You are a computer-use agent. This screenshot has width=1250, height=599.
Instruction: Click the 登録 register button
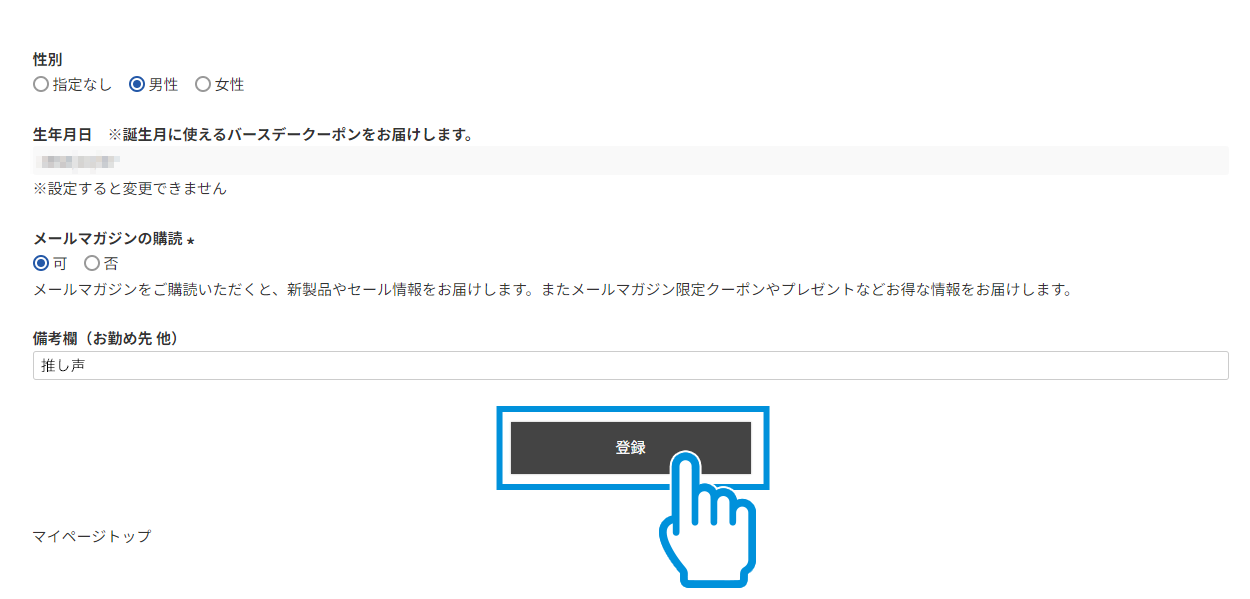point(631,448)
